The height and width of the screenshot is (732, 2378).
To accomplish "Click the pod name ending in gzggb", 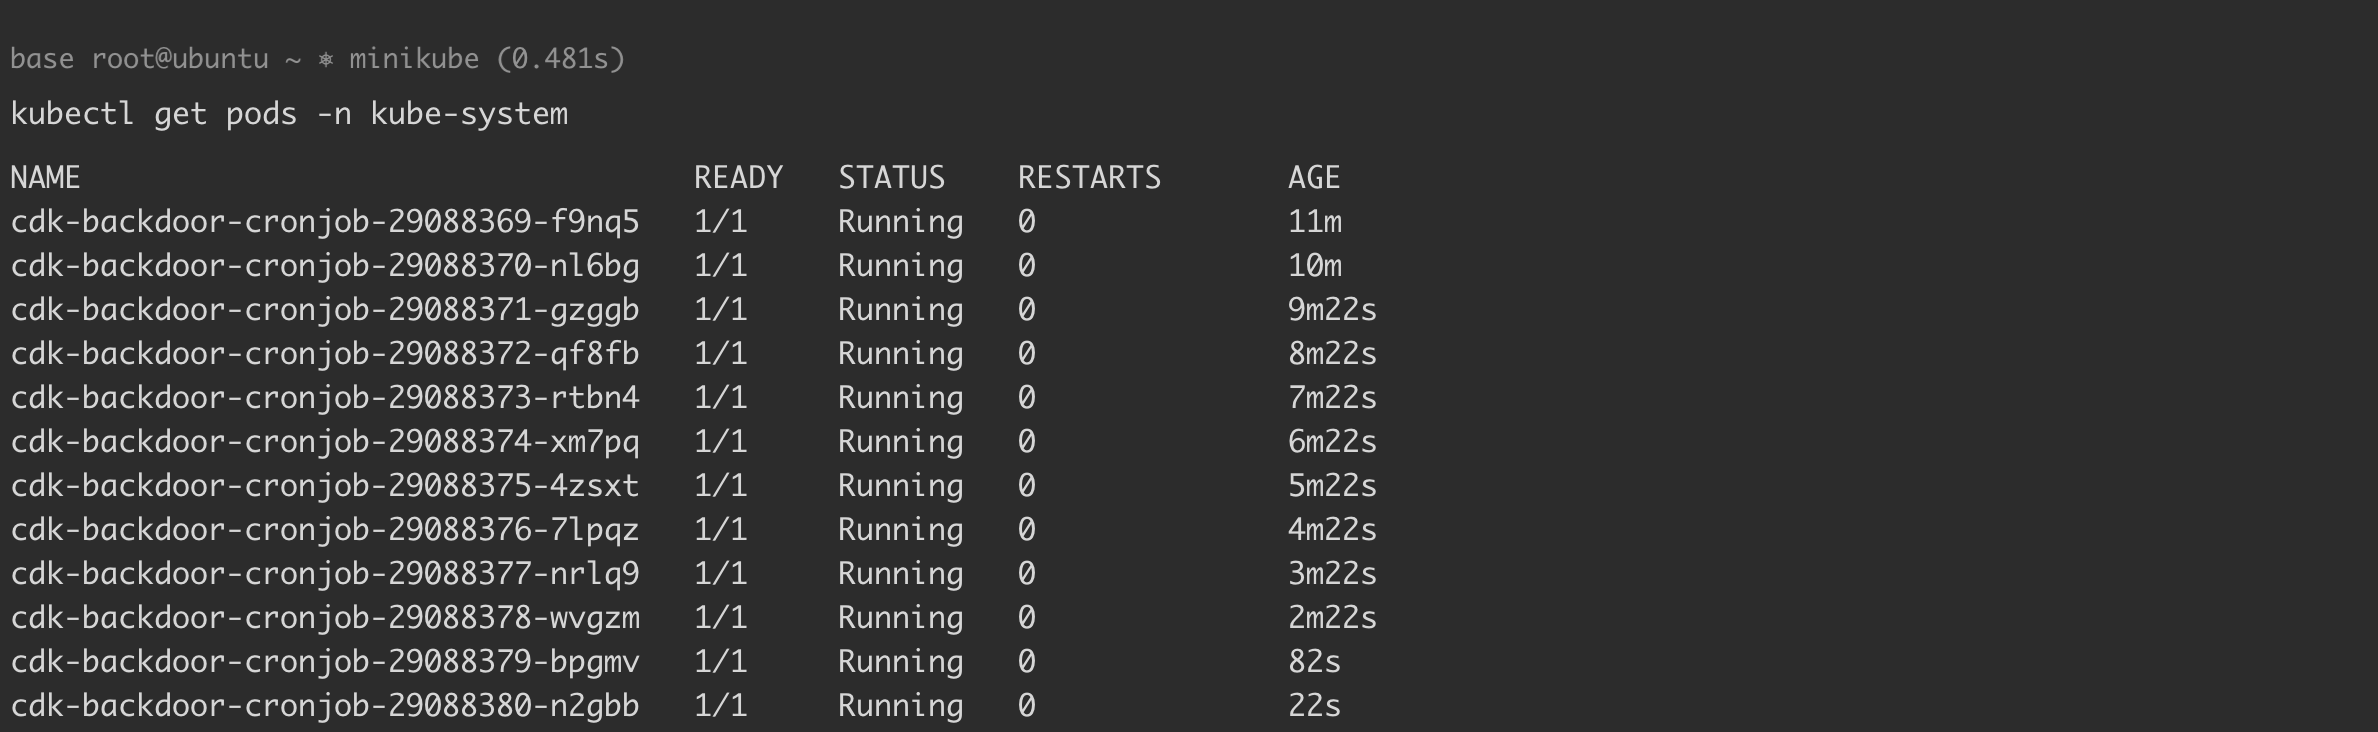I will (325, 310).
